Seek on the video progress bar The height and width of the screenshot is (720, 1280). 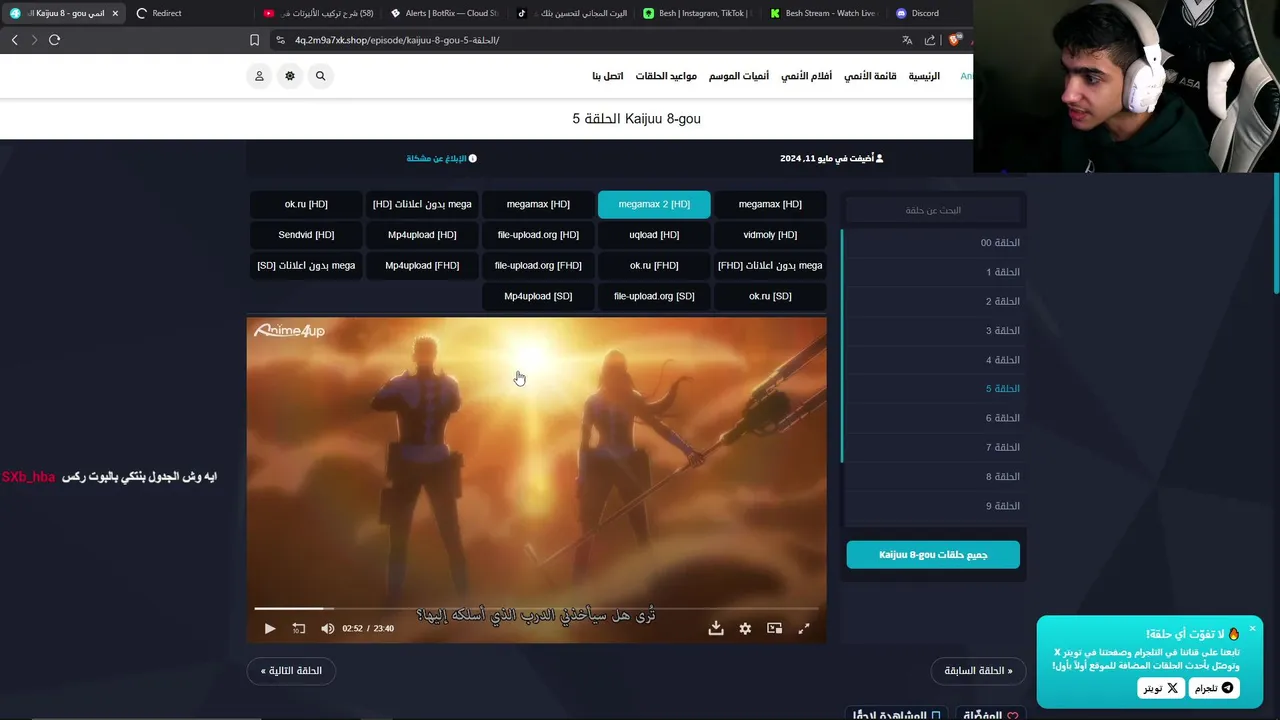point(536,608)
